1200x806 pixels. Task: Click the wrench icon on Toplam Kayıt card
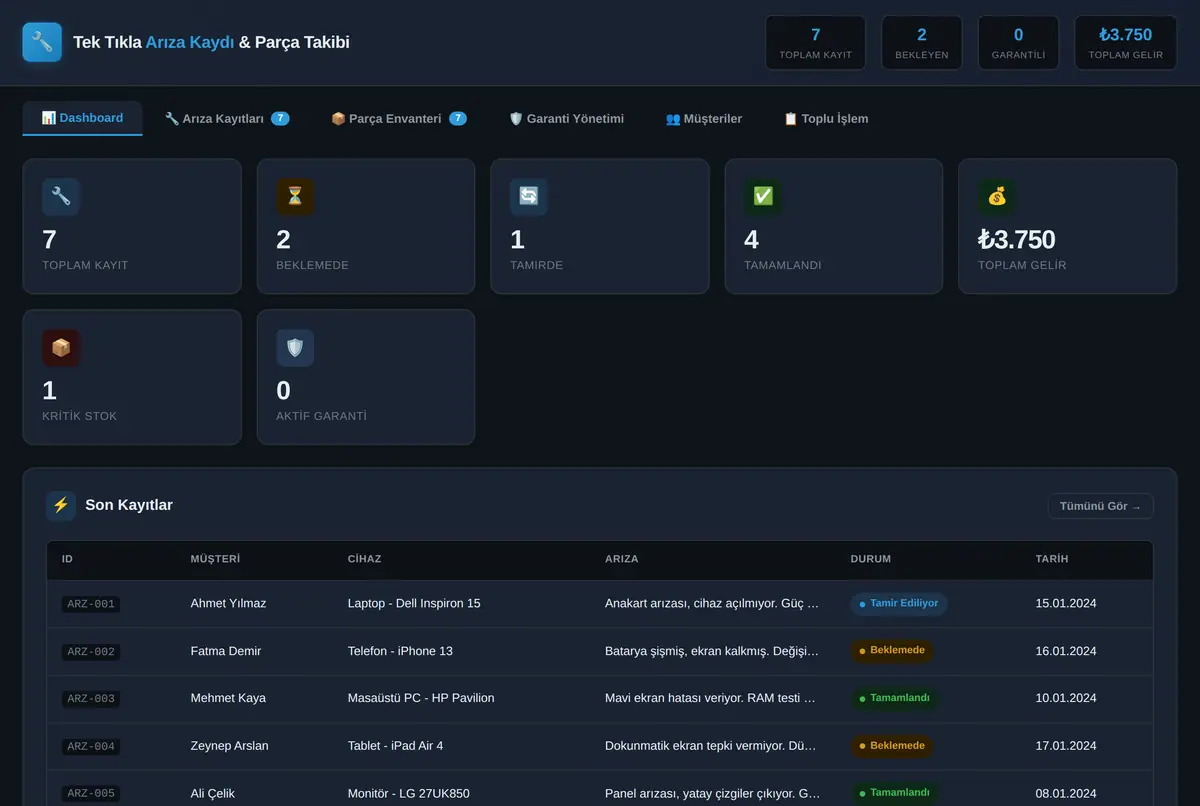[61, 197]
